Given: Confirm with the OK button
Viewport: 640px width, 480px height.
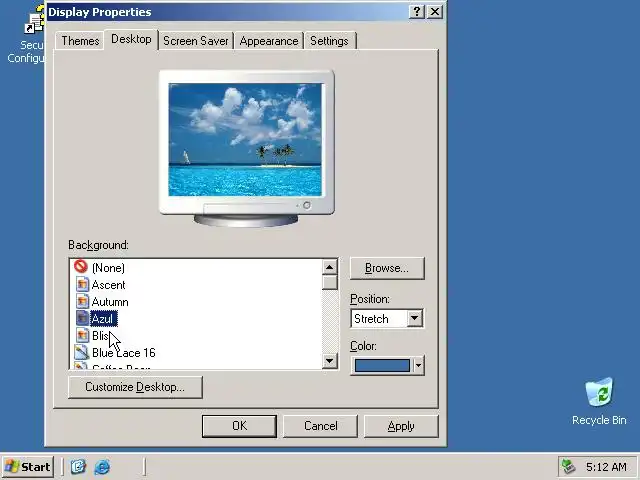Looking at the screenshot, I should point(239,426).
